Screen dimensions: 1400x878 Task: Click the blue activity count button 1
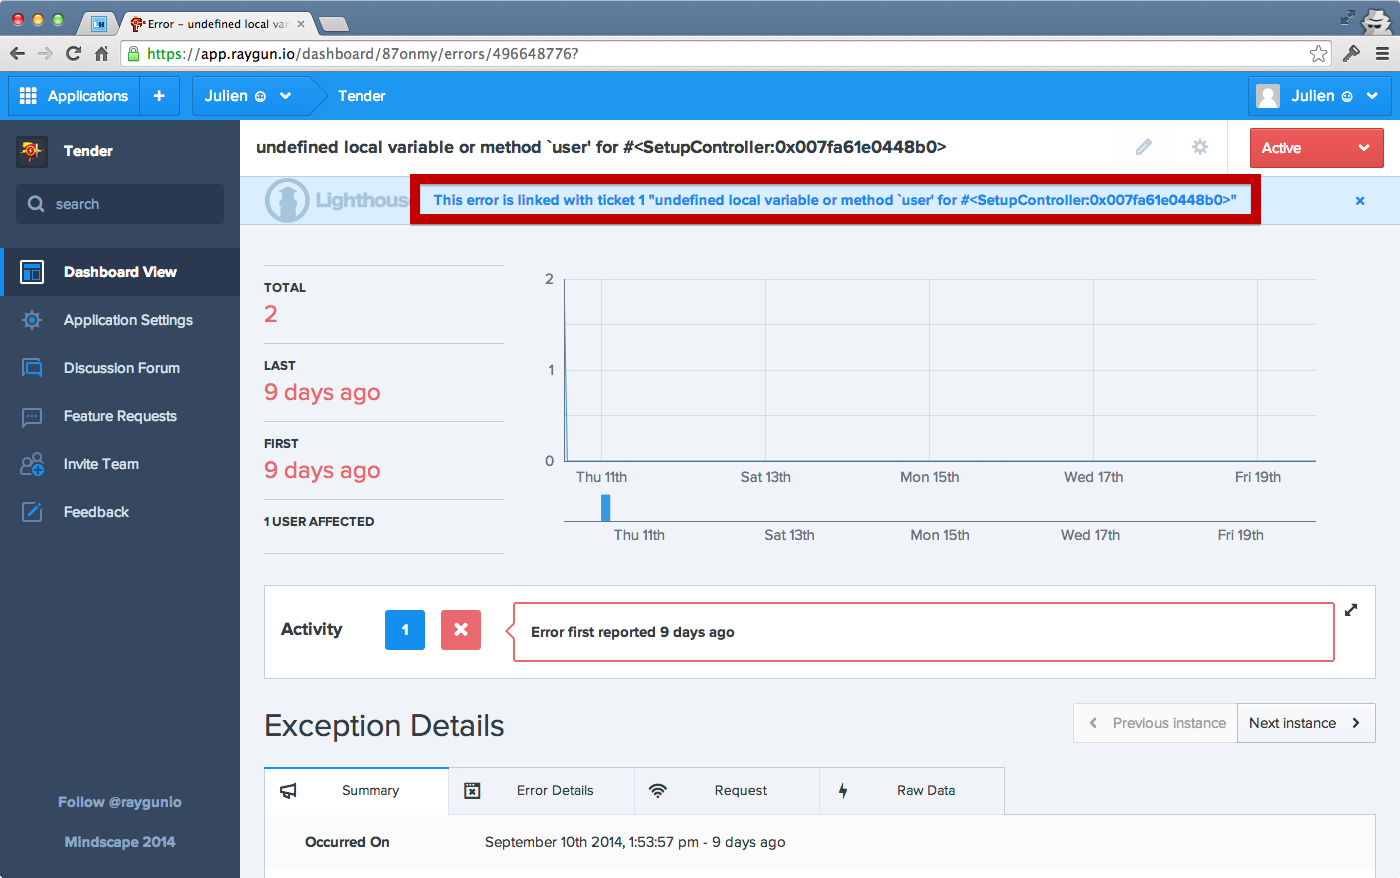[405, 630]
